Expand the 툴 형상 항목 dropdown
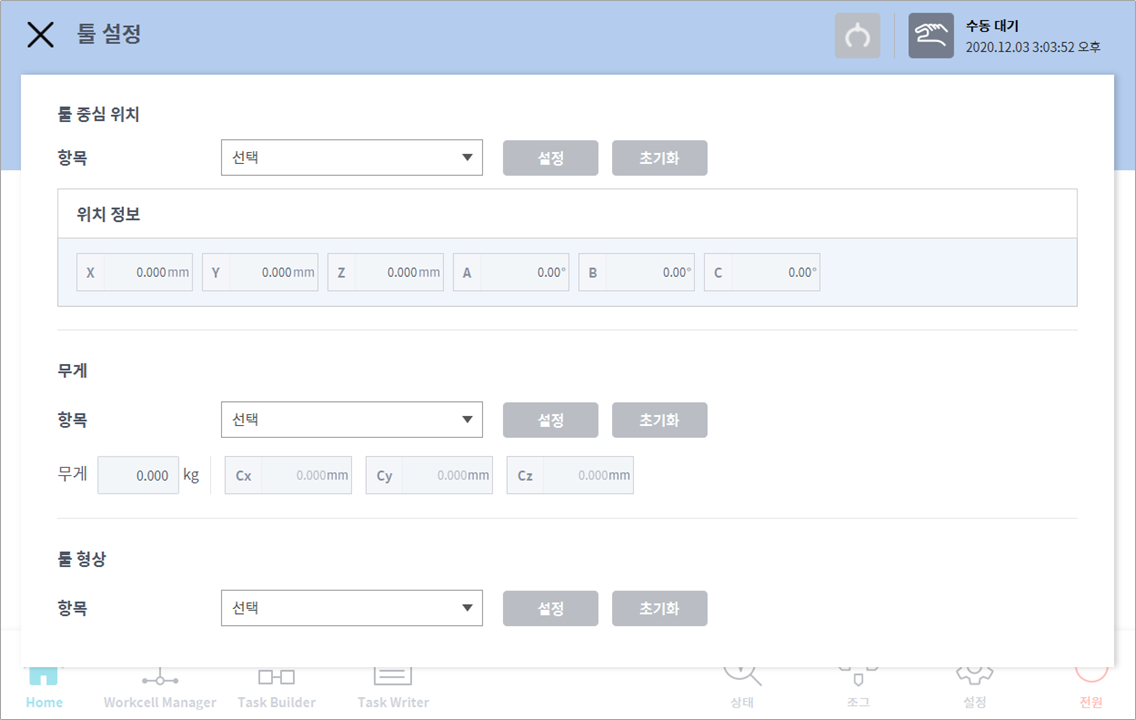Viewport: 1136px width, 720px height. pos(351,608)
